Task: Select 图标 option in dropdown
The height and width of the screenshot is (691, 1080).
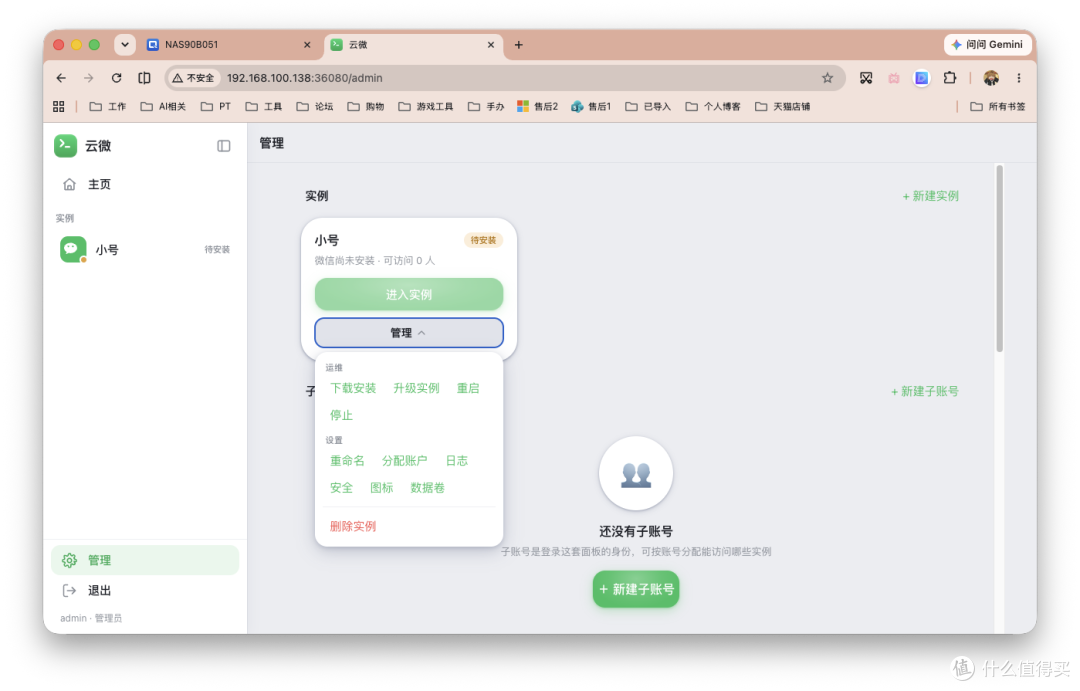Action: tap(382, 487)
